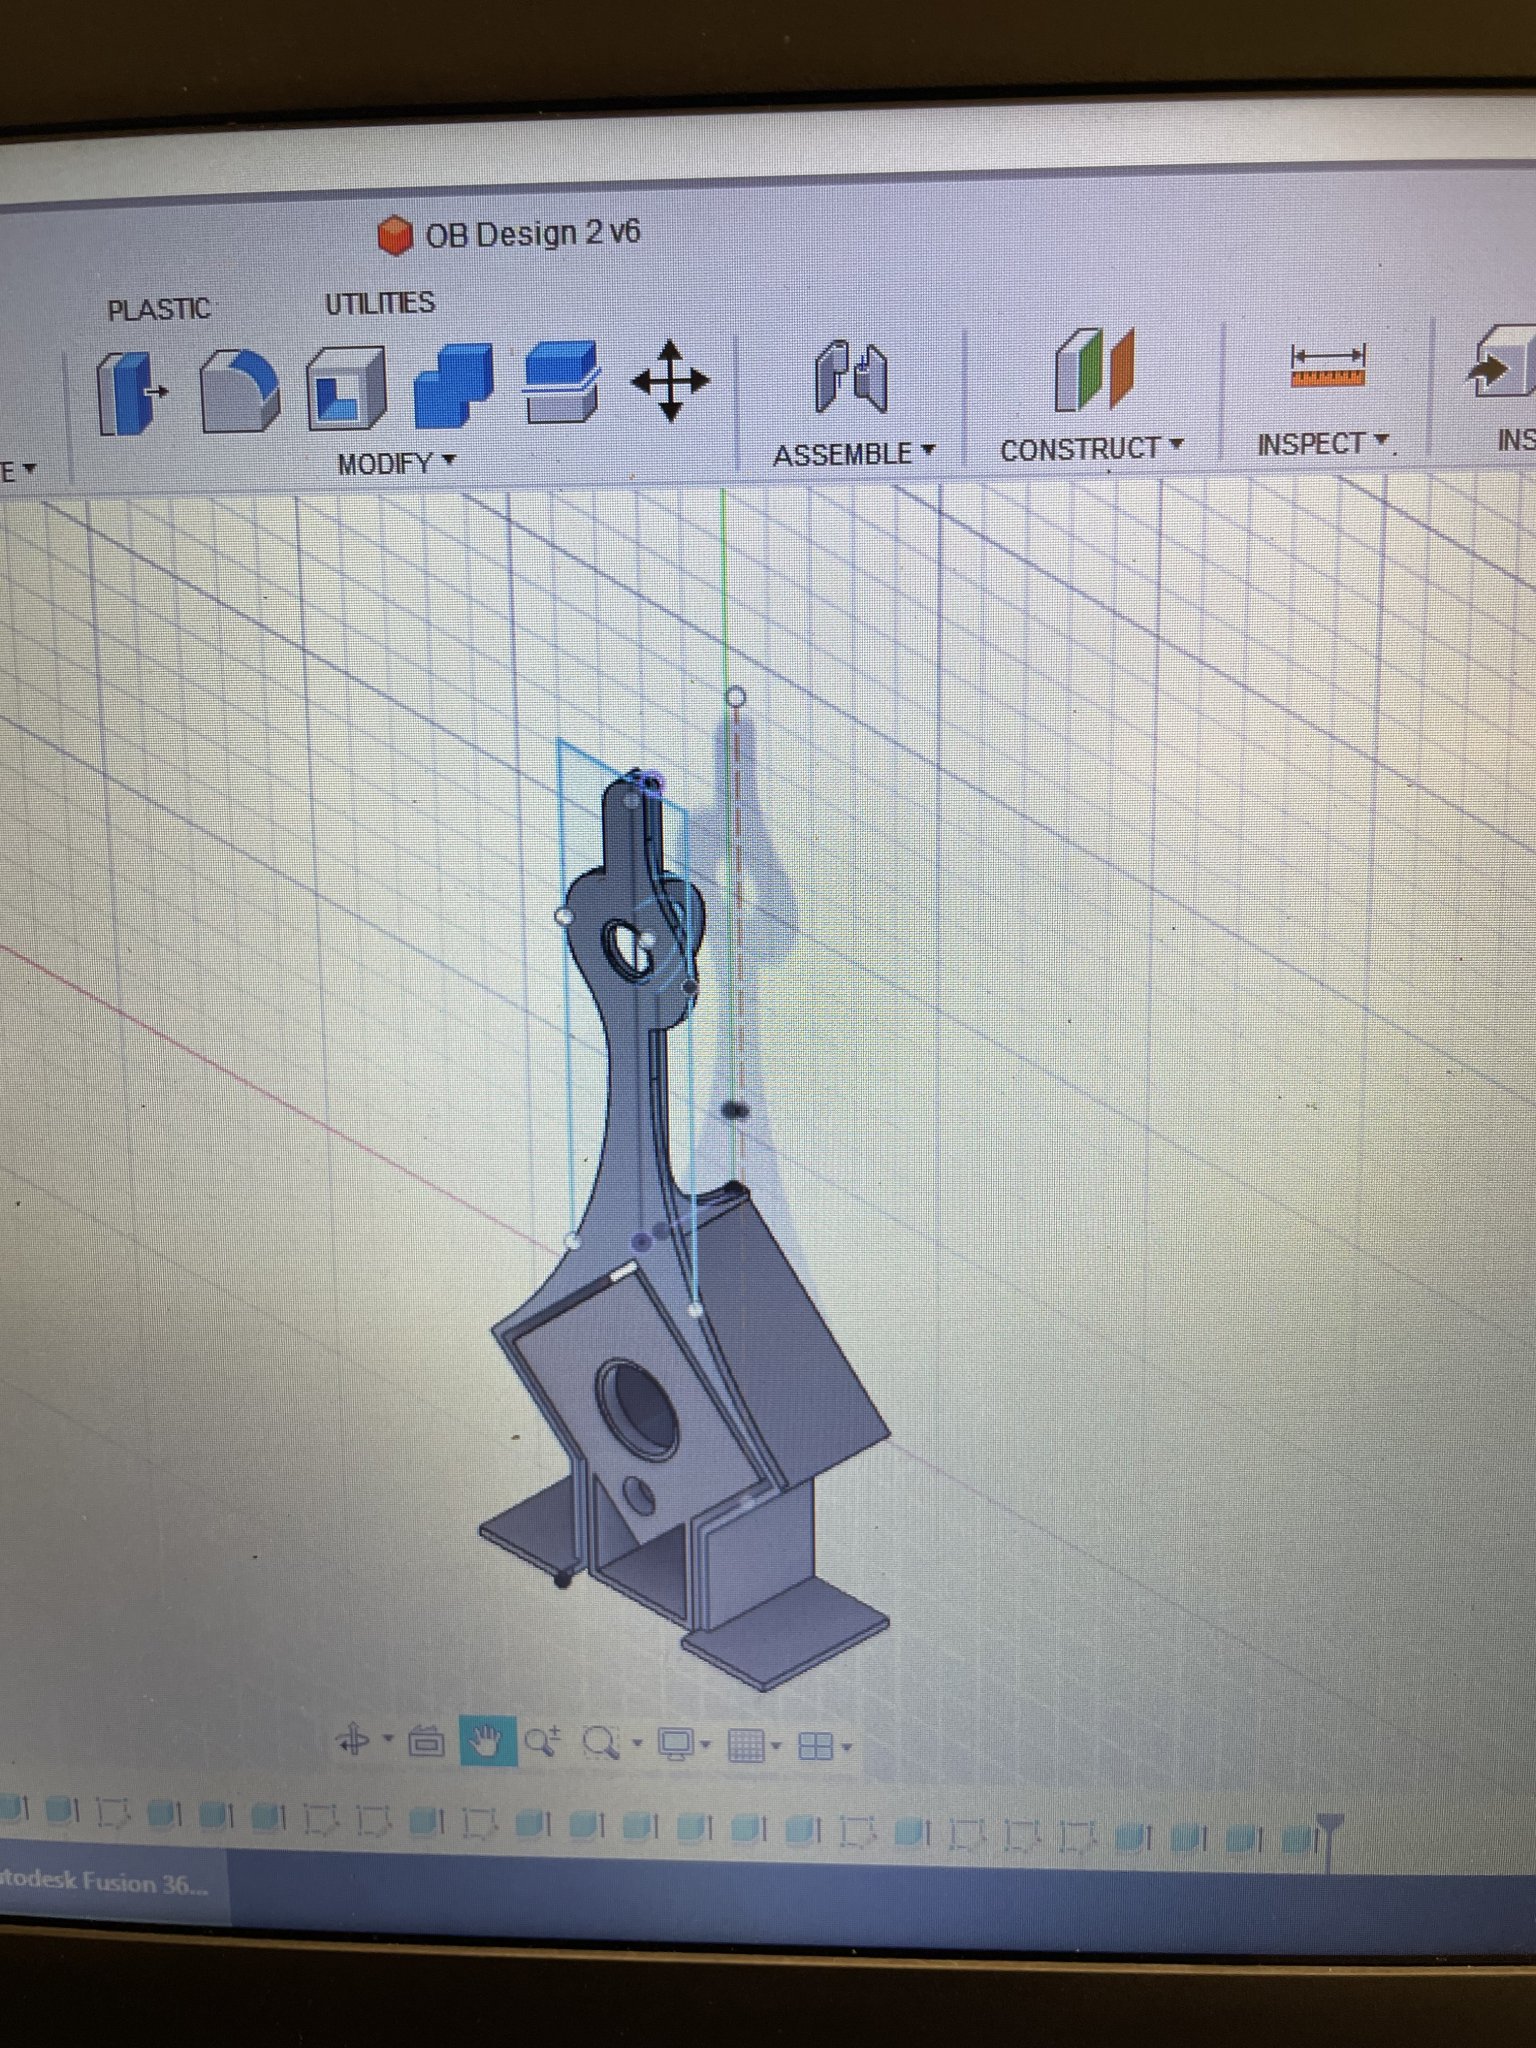Click the small circular hole on the model face

(x=639, y=1495)
